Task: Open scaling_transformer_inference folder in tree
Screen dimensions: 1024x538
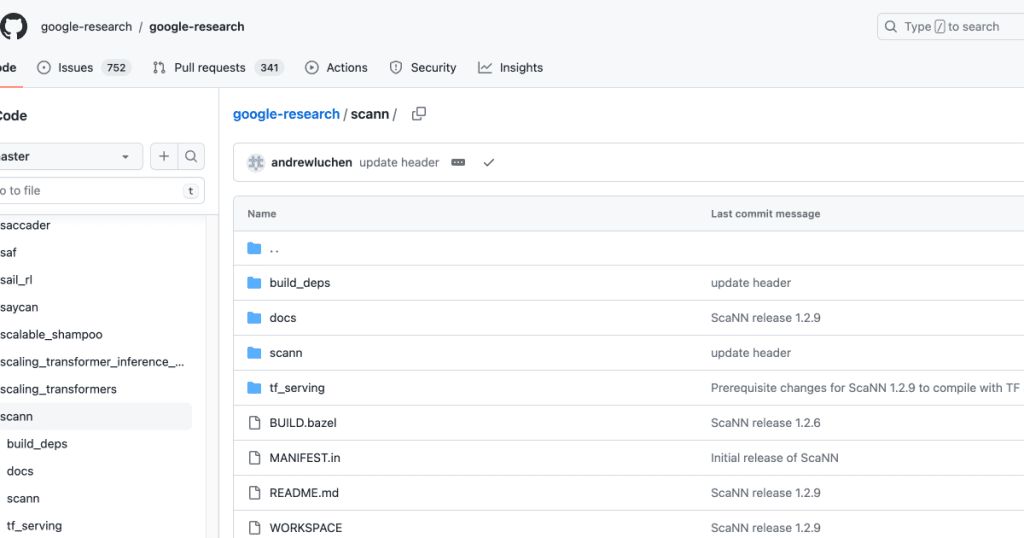Action: click(x=92, y=362)
